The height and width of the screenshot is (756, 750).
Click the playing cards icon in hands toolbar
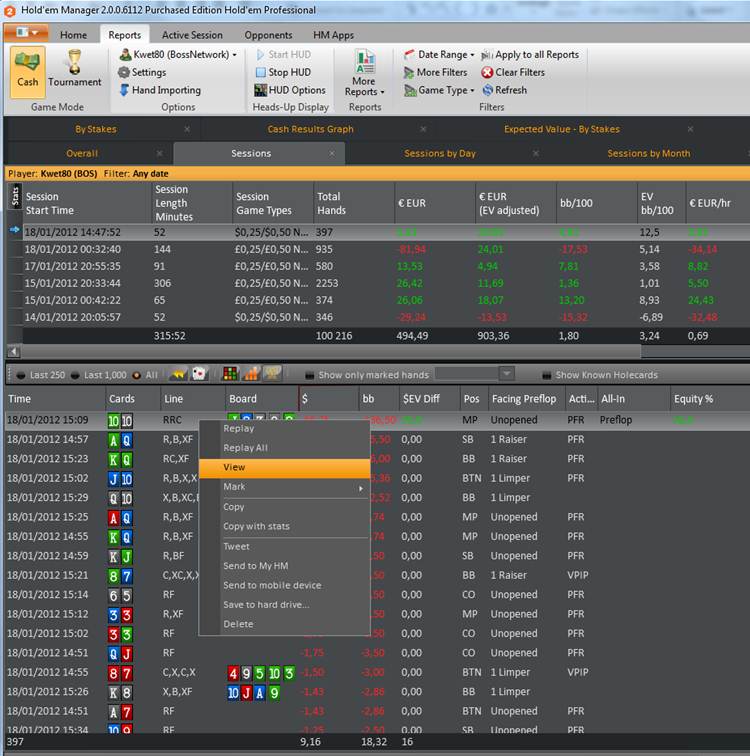199,374
